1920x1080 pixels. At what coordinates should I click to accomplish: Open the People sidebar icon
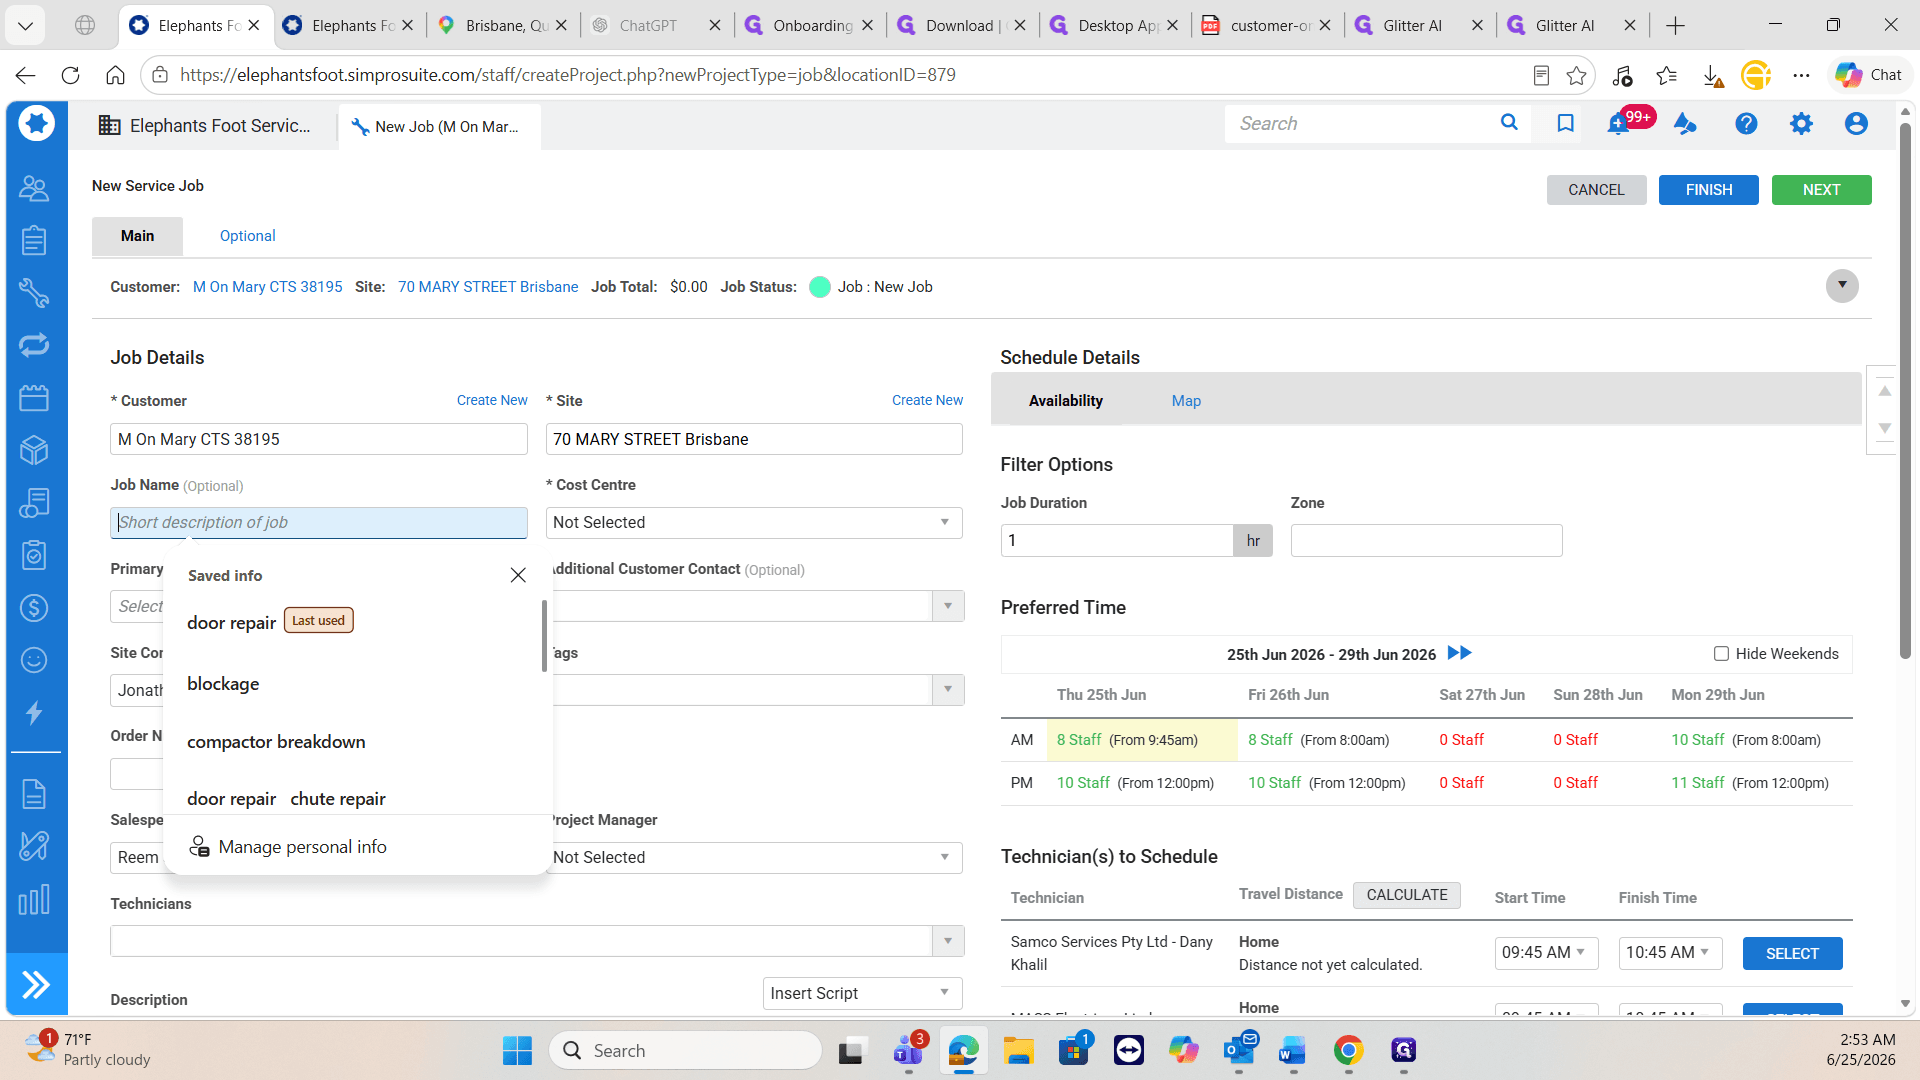point(34,188)
